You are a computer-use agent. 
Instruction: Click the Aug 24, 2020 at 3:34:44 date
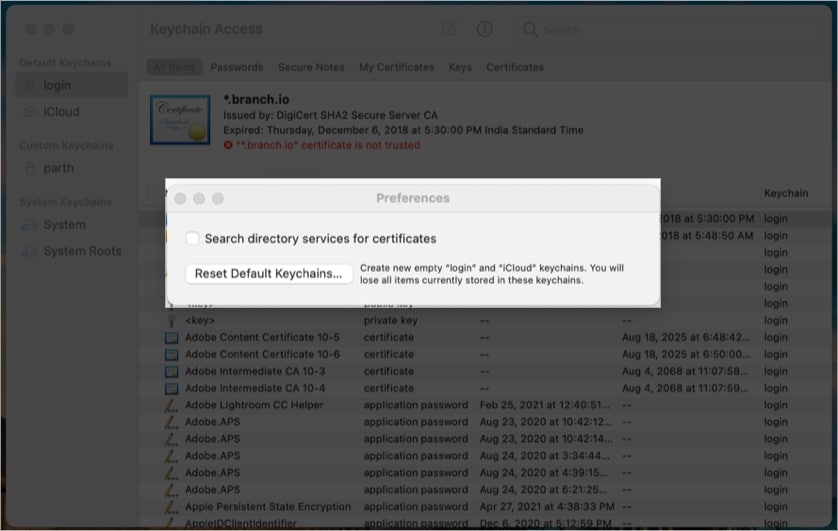(x=544, y=456)
